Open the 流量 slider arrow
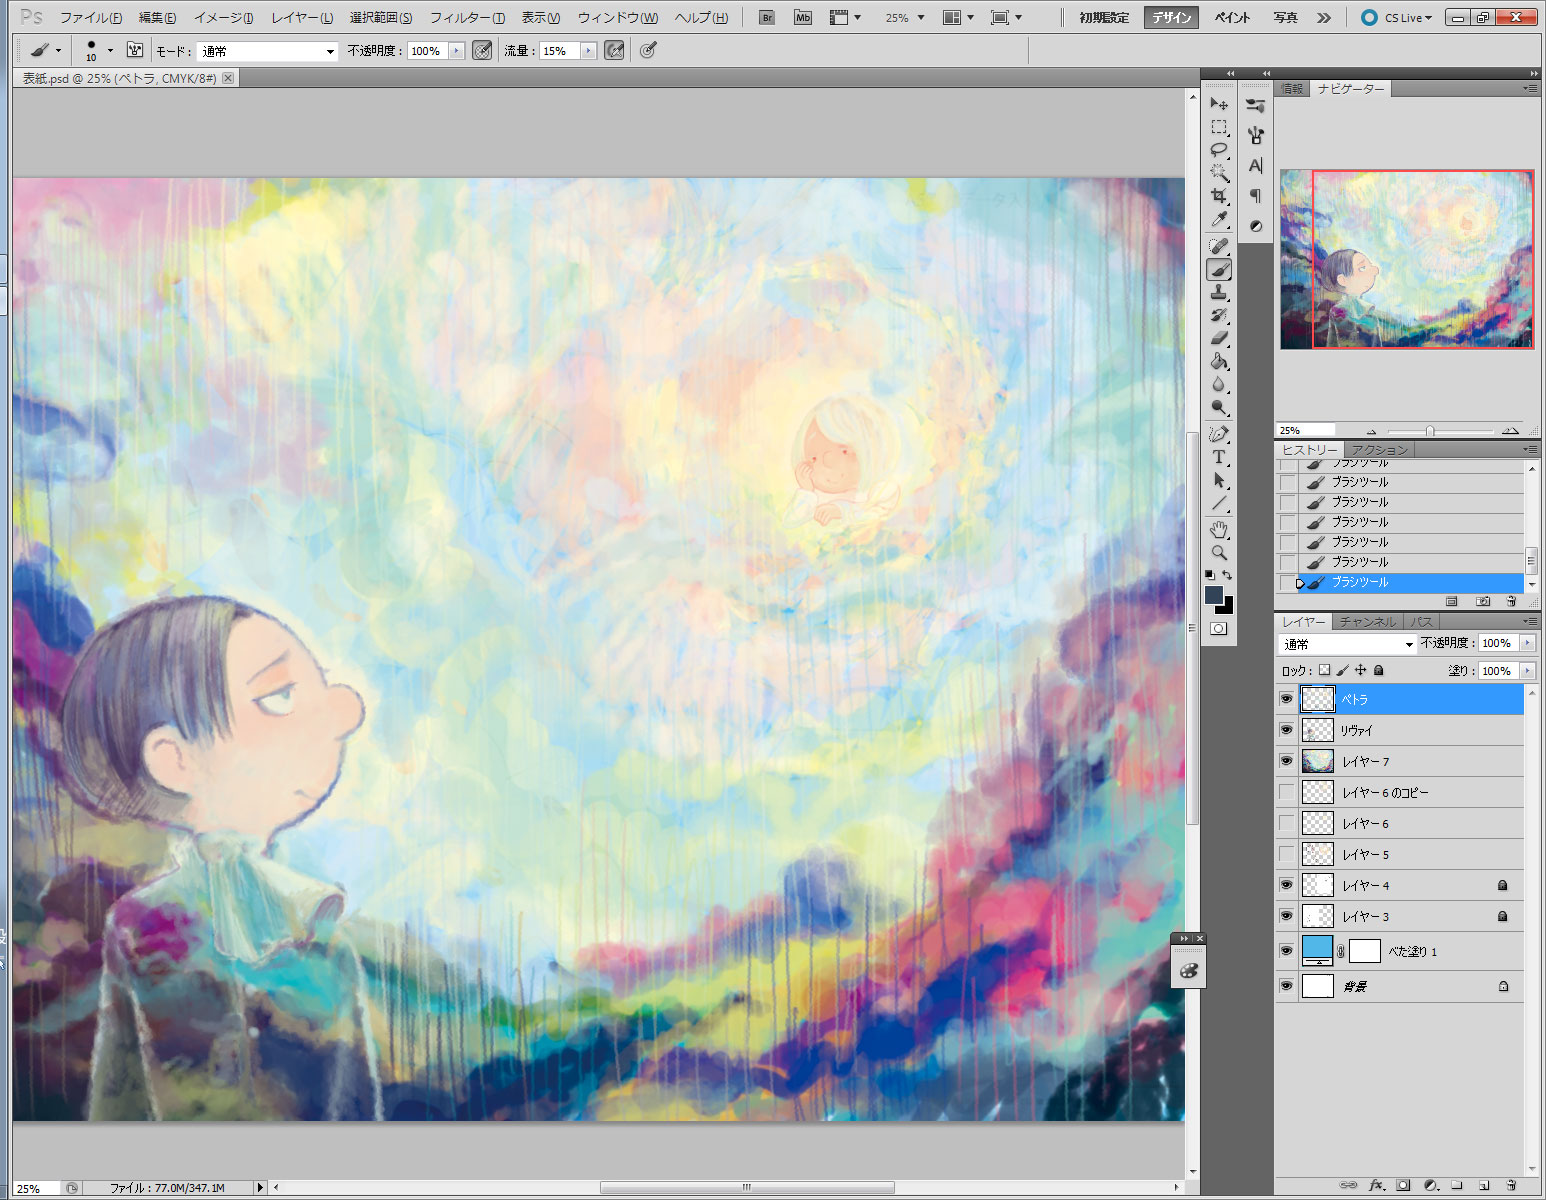Screen dimensions: 1546x1200 pos(589,51)
